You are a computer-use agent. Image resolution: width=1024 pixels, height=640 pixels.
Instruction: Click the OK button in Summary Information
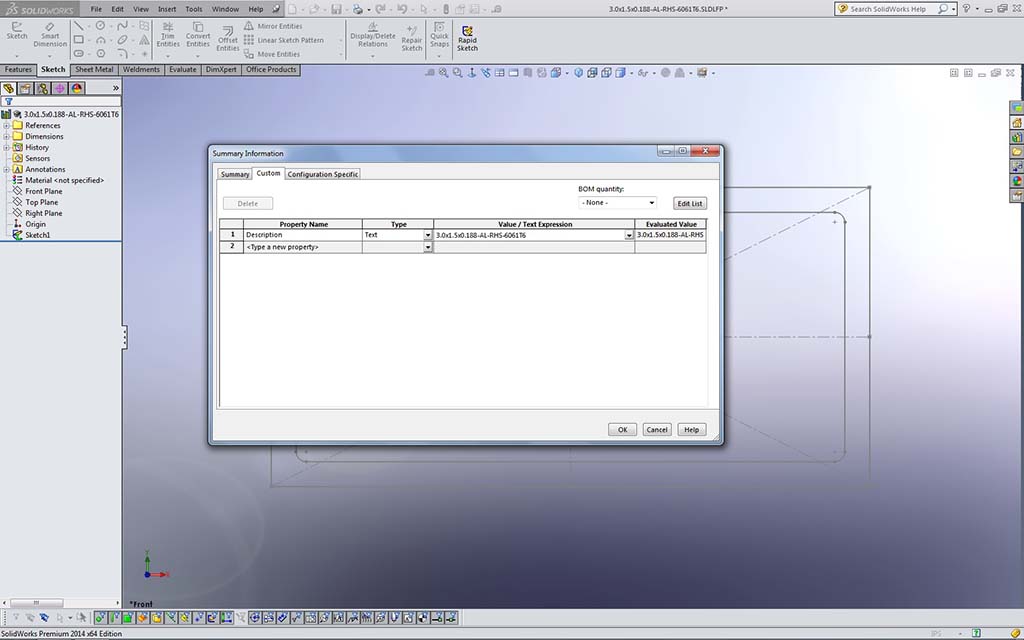[622, 430]
